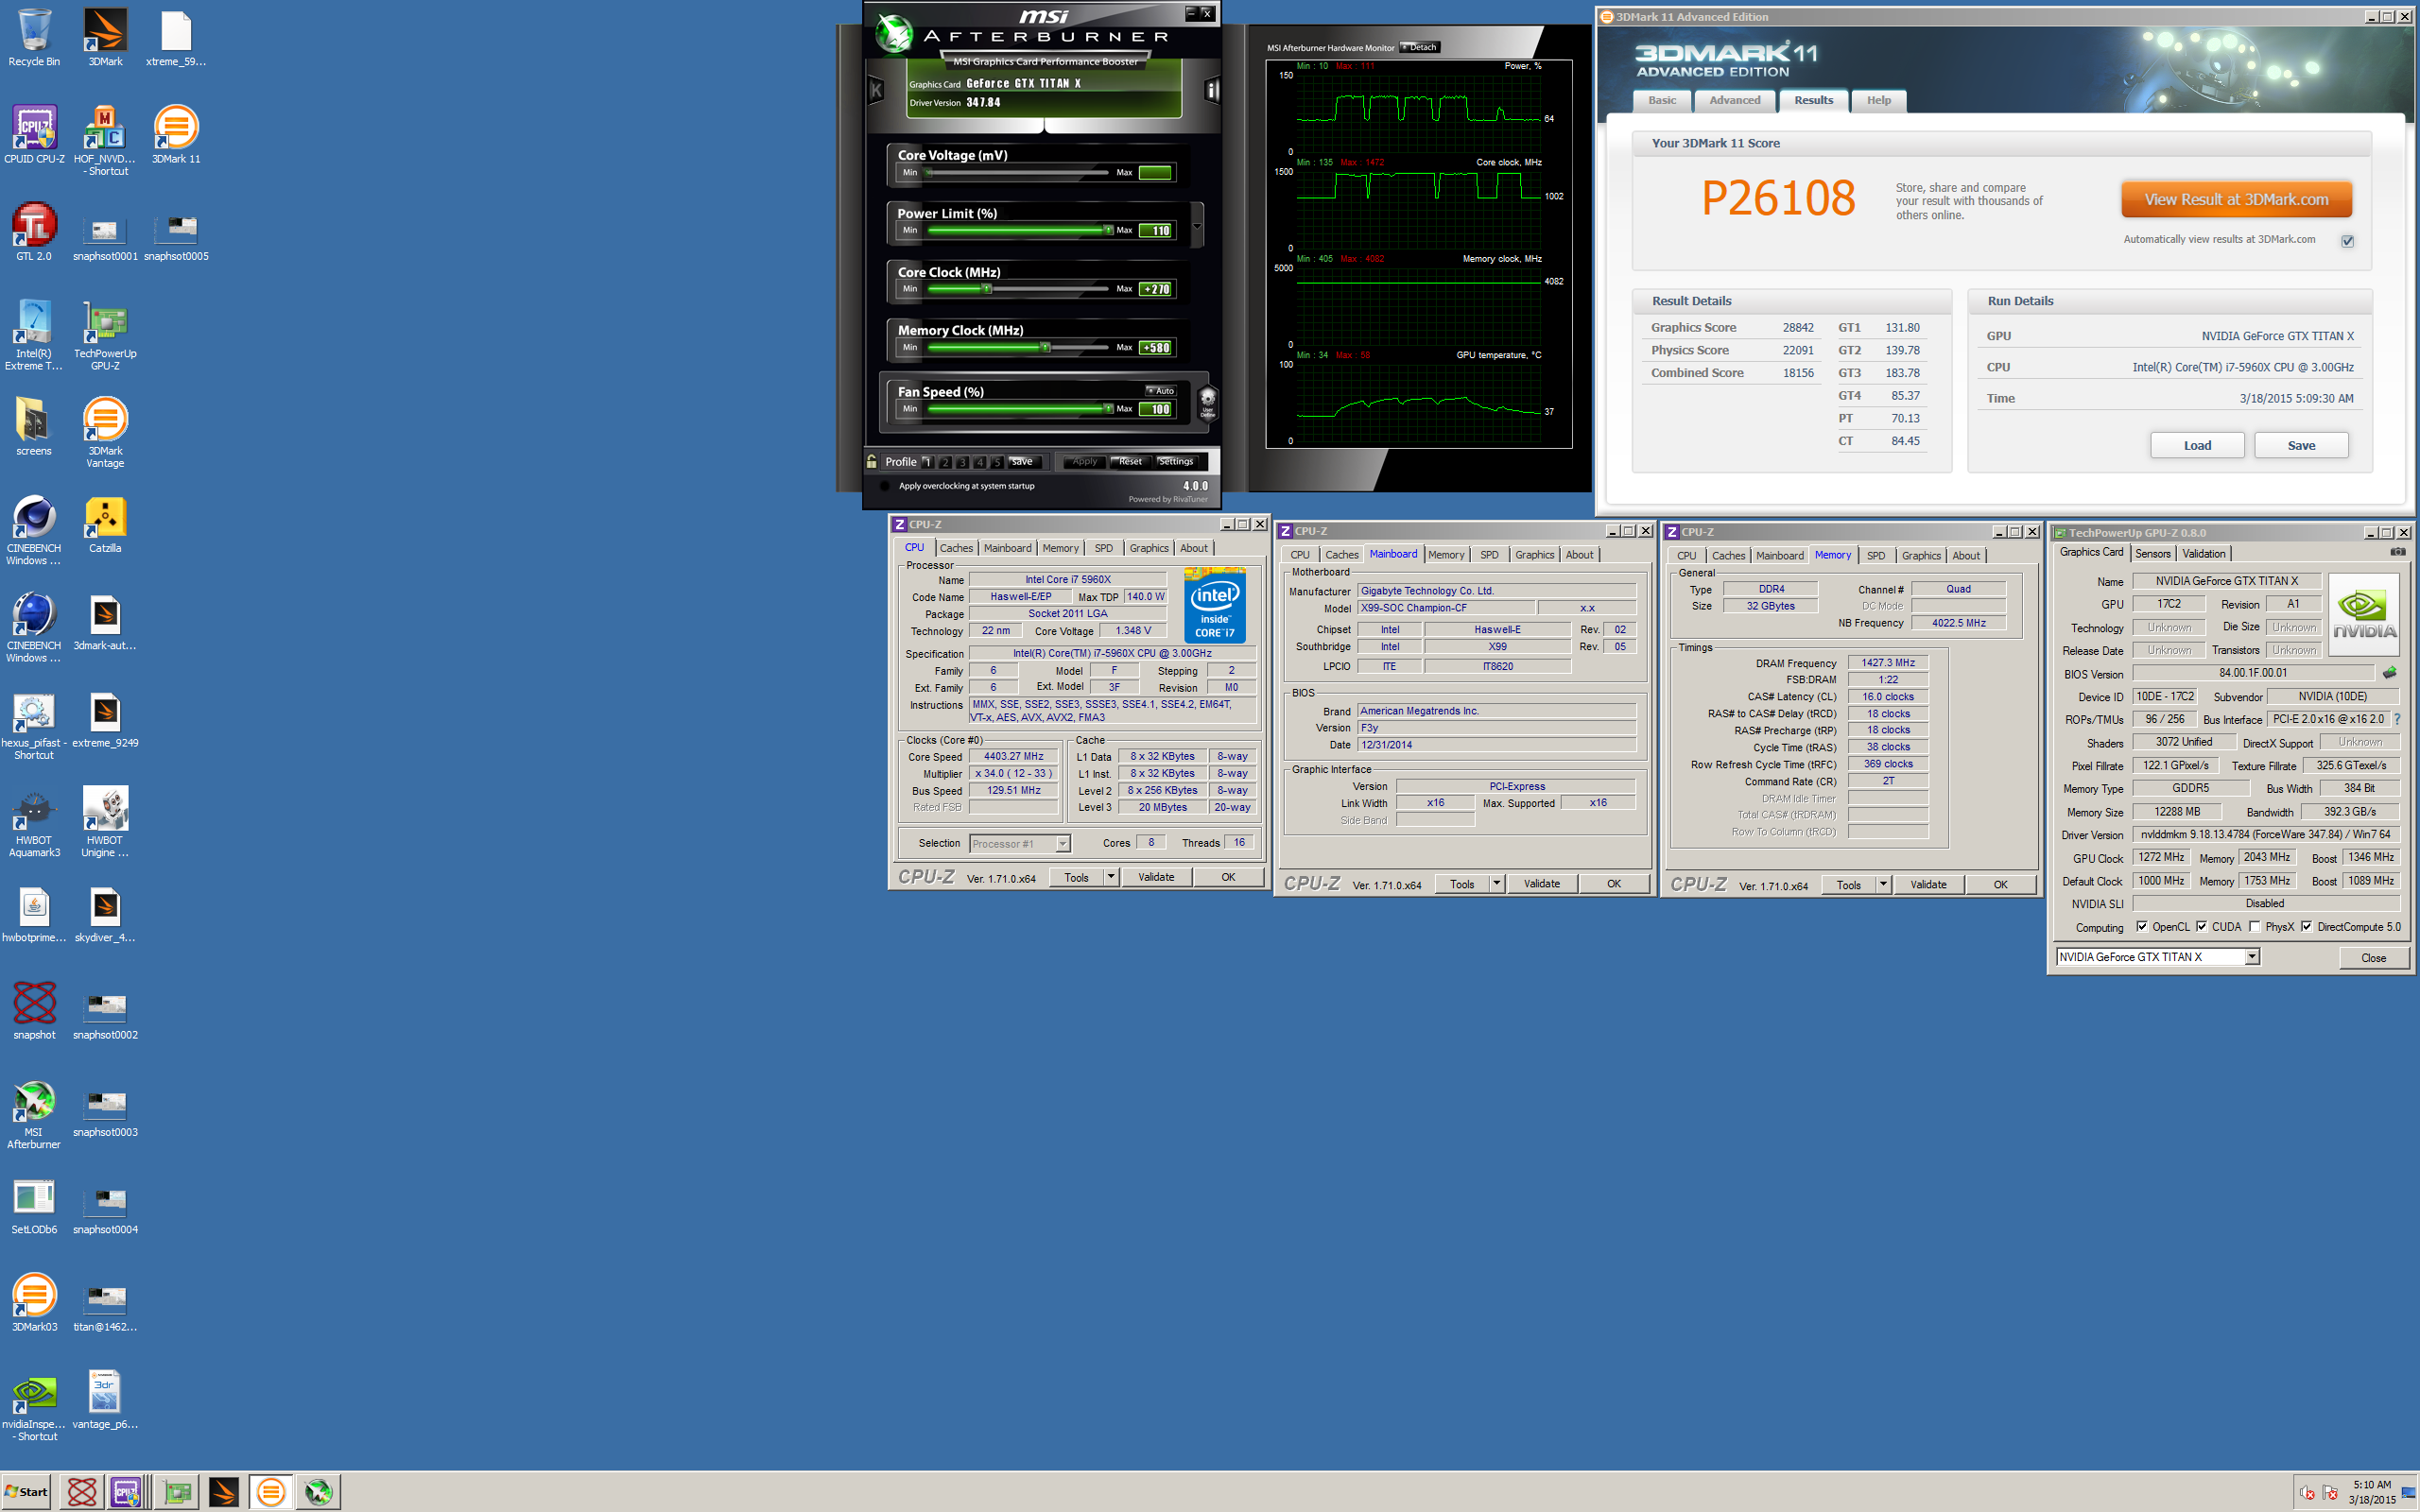Switch to 3DMark 11 Help tab
This screenshot has height=1512, width=2420.
(x=1879, y=100)
